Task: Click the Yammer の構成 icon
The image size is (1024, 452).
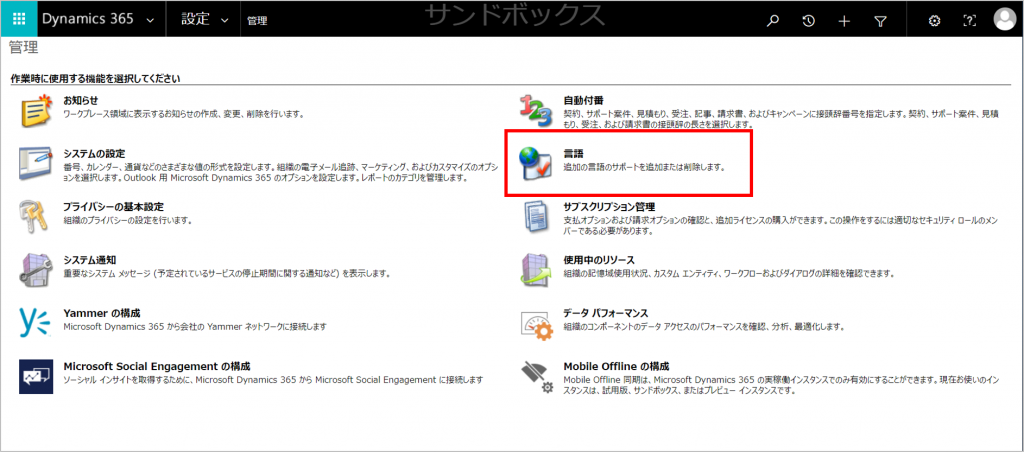Action: pos(36,321)
